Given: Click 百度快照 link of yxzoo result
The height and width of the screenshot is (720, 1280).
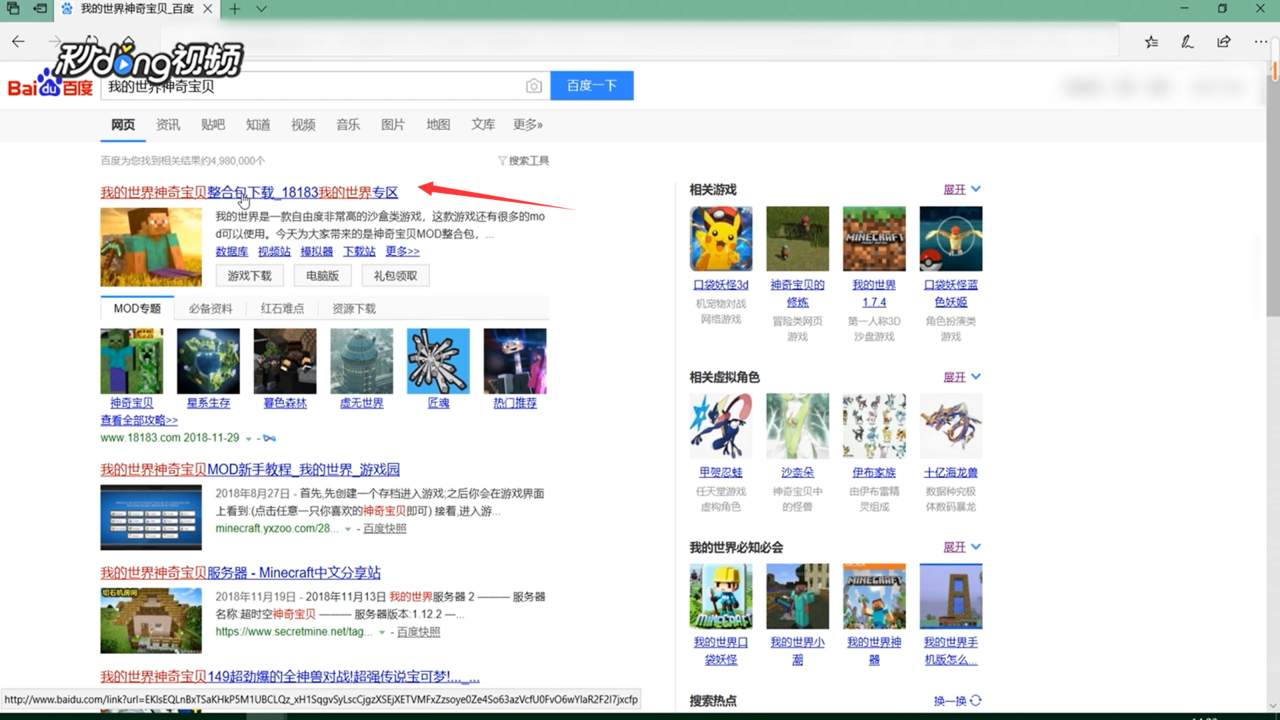Looking at the screenshot, I should [384, 528].
